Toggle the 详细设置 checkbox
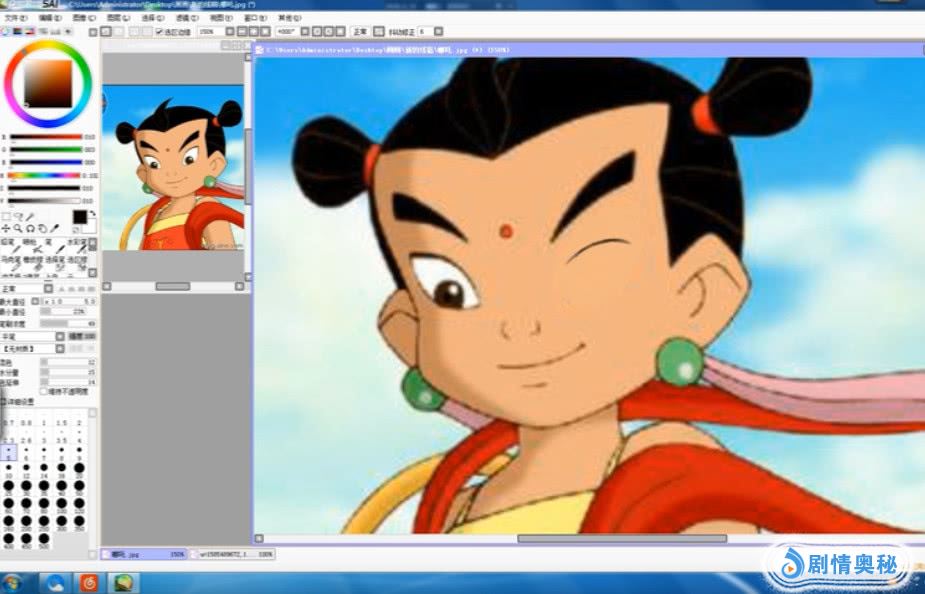 coord(4,401)
